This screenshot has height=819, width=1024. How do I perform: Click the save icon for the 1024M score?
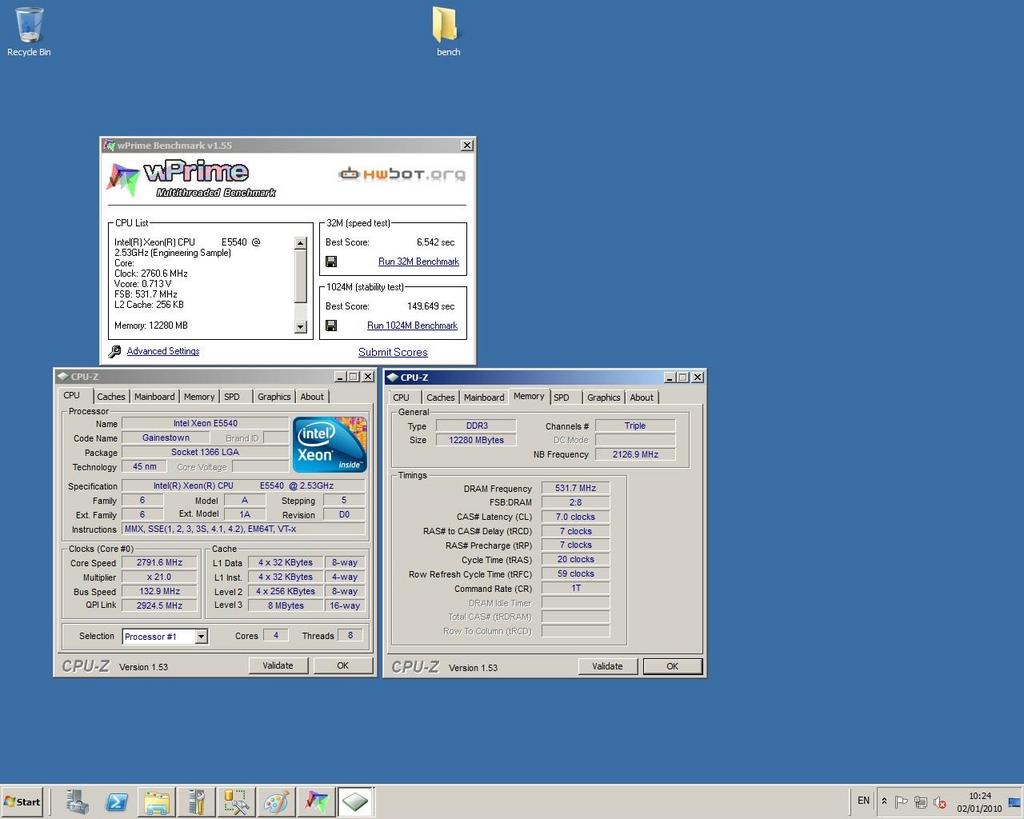click(331, 325)
